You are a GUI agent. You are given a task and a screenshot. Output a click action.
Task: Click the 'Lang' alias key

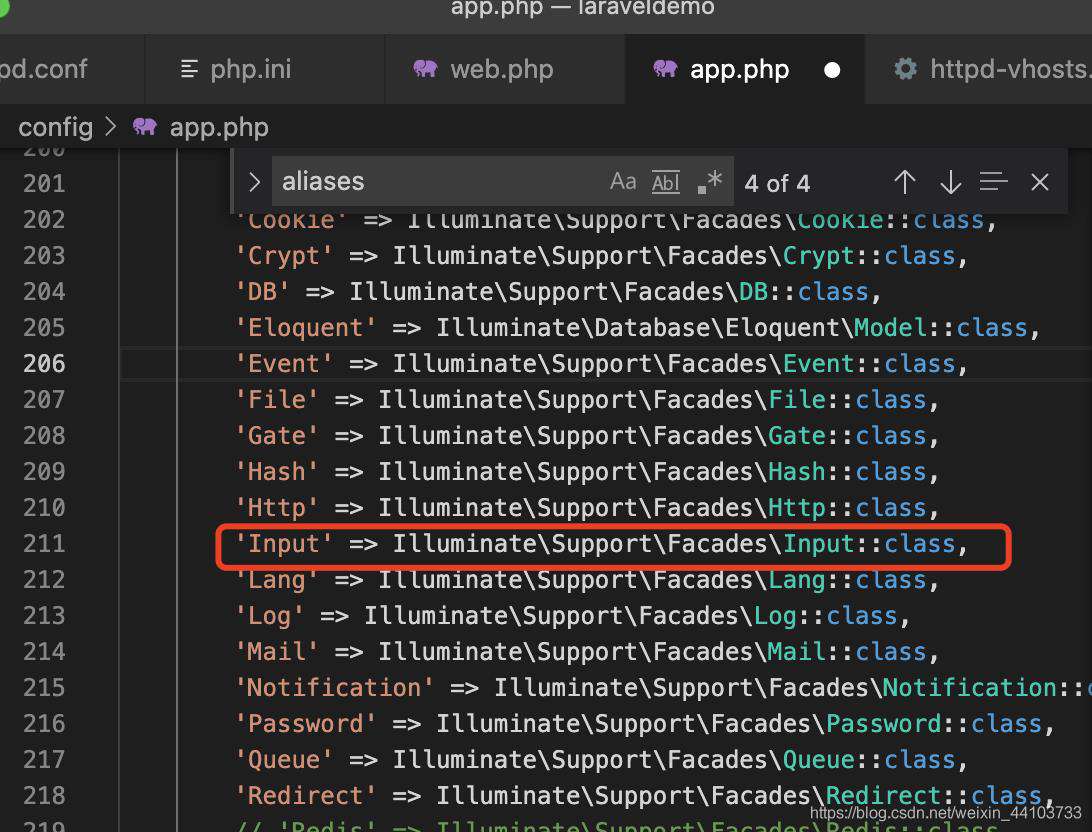click(276, 581)
